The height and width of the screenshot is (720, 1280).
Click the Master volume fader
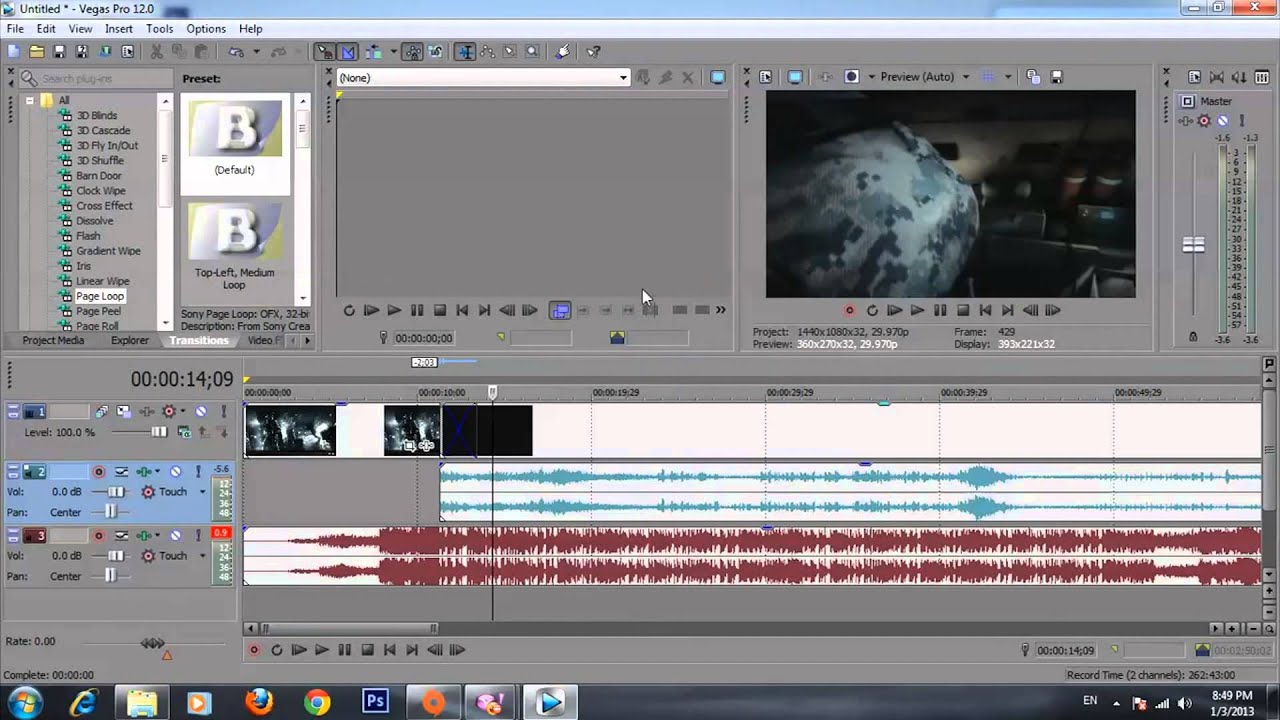pyautogui.click(x=1193, y=245)
